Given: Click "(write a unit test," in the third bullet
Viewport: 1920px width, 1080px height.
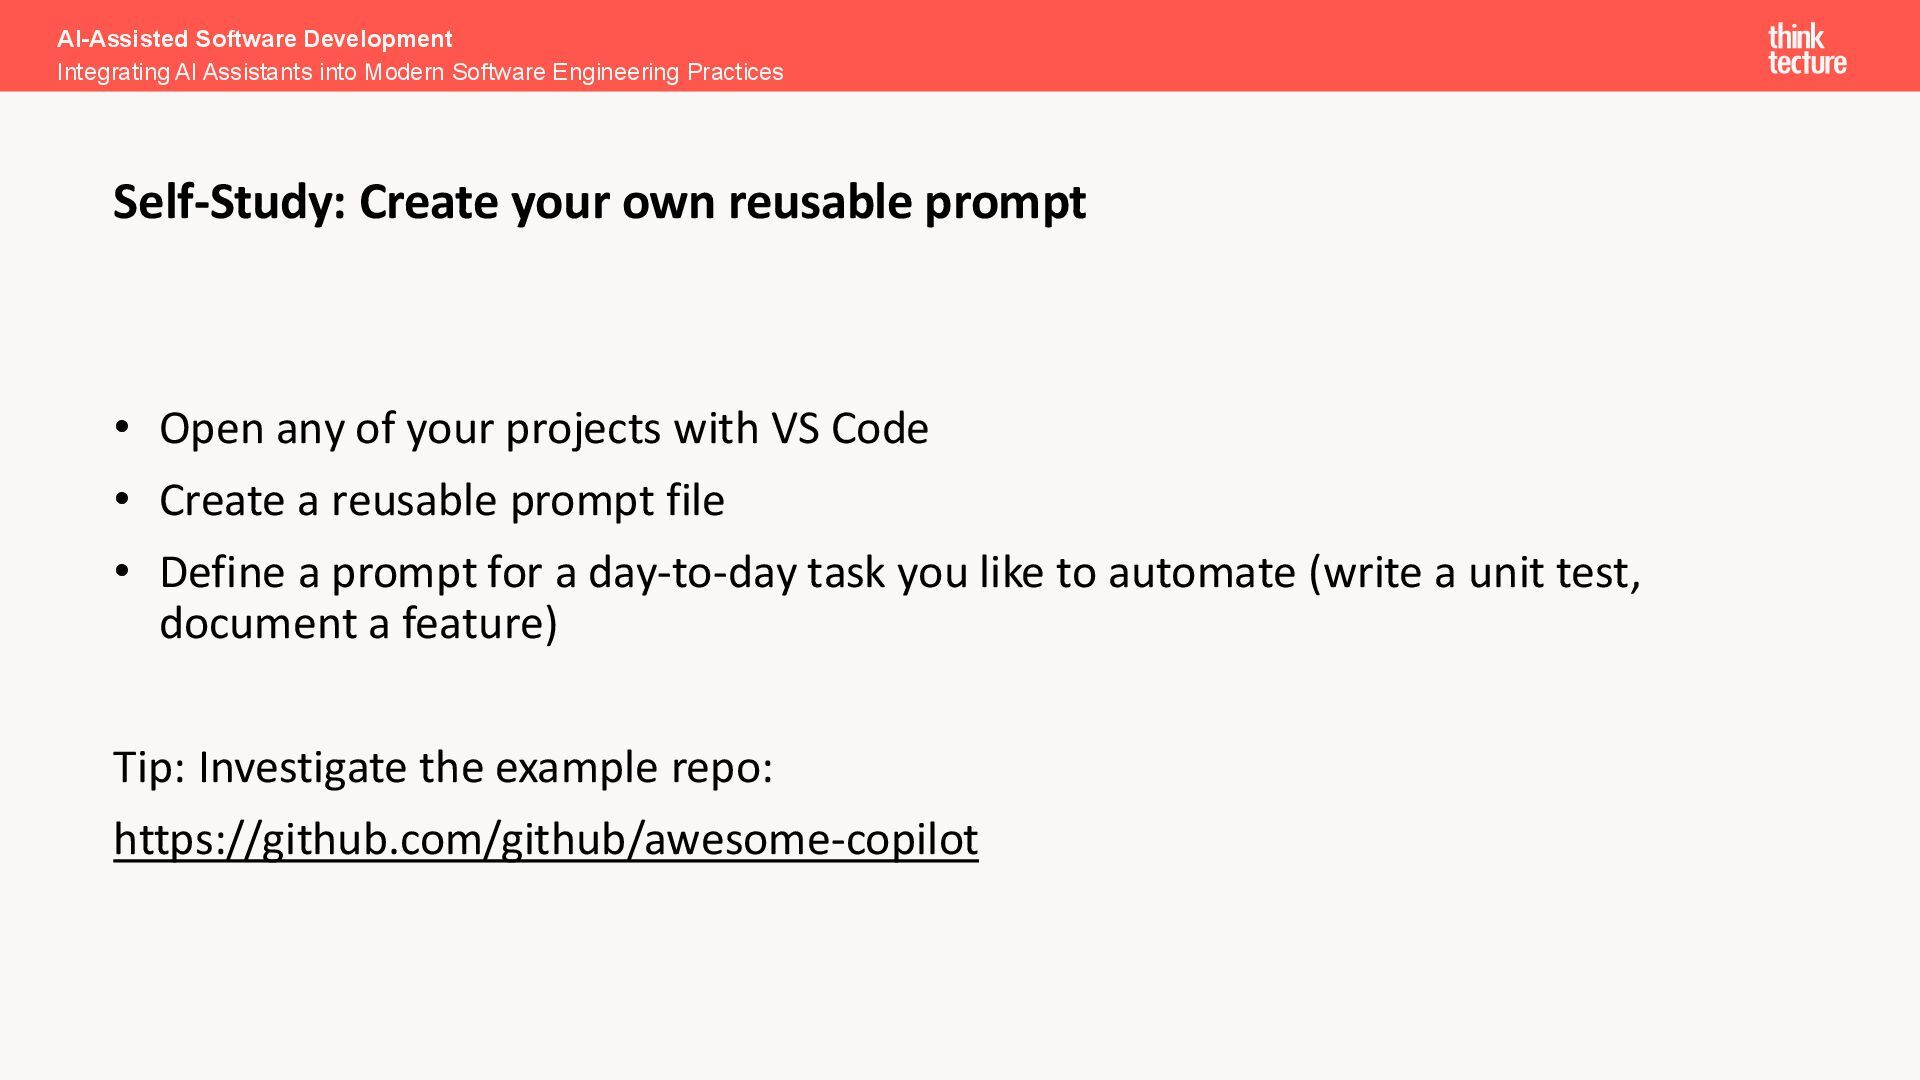Looking at the screenshot, I should click(x=1474, y=573).
